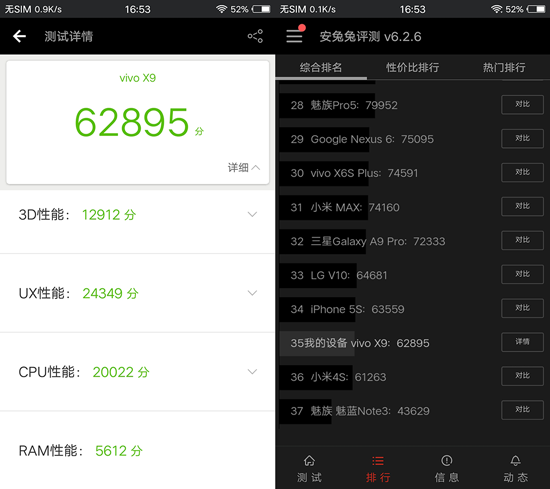Open the 信息 info icon
This screenshot has width=550, height=489.
(x=447, y=461)
